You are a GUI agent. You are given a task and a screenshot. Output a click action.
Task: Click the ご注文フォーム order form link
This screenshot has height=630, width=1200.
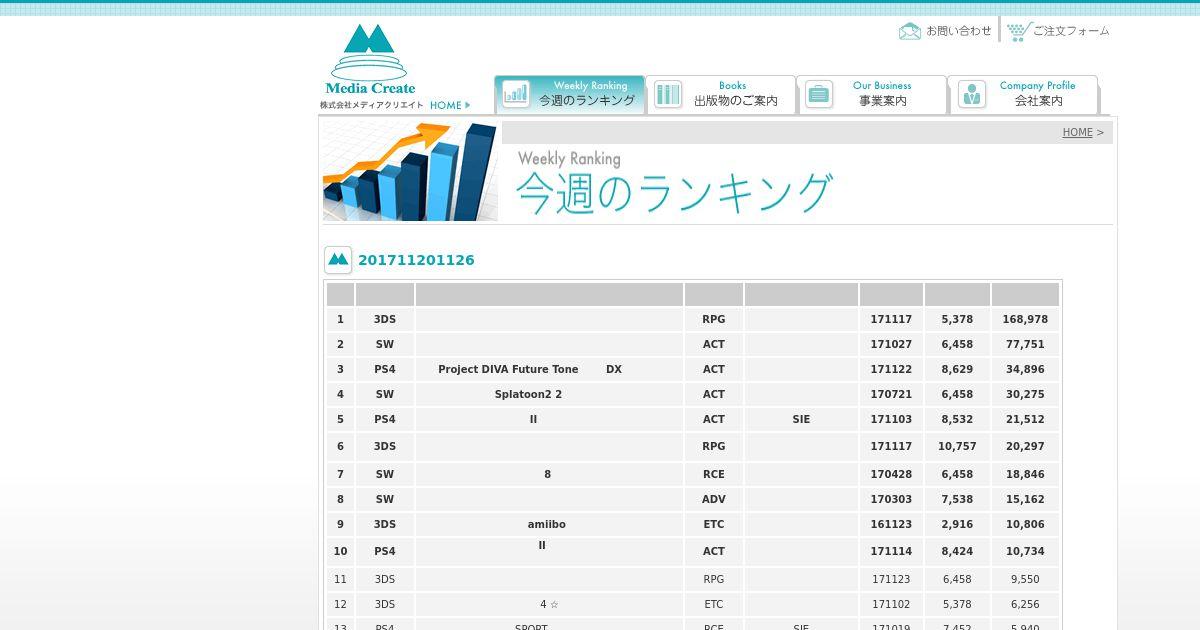[1071, 31]
